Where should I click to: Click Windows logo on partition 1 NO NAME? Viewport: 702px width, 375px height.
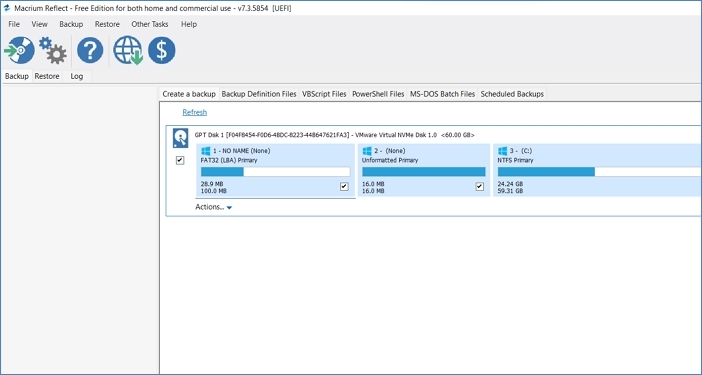(206, 151)
